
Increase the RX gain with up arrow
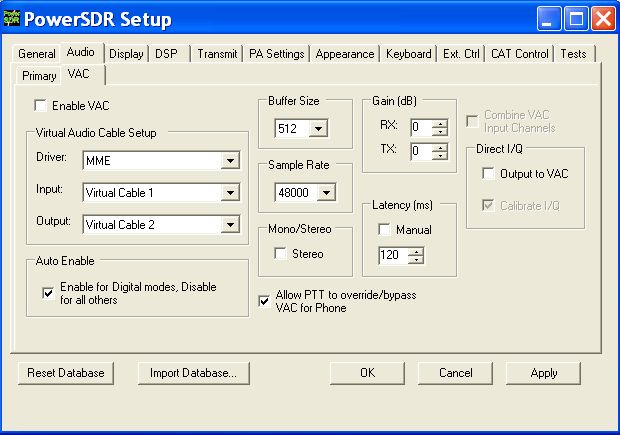(x=440, y=122)
